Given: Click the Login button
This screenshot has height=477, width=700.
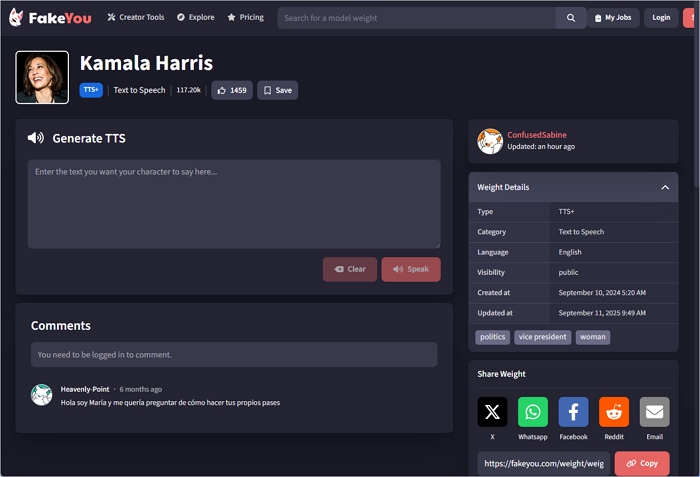Looking at the screenshot, I should click(661, 18).
